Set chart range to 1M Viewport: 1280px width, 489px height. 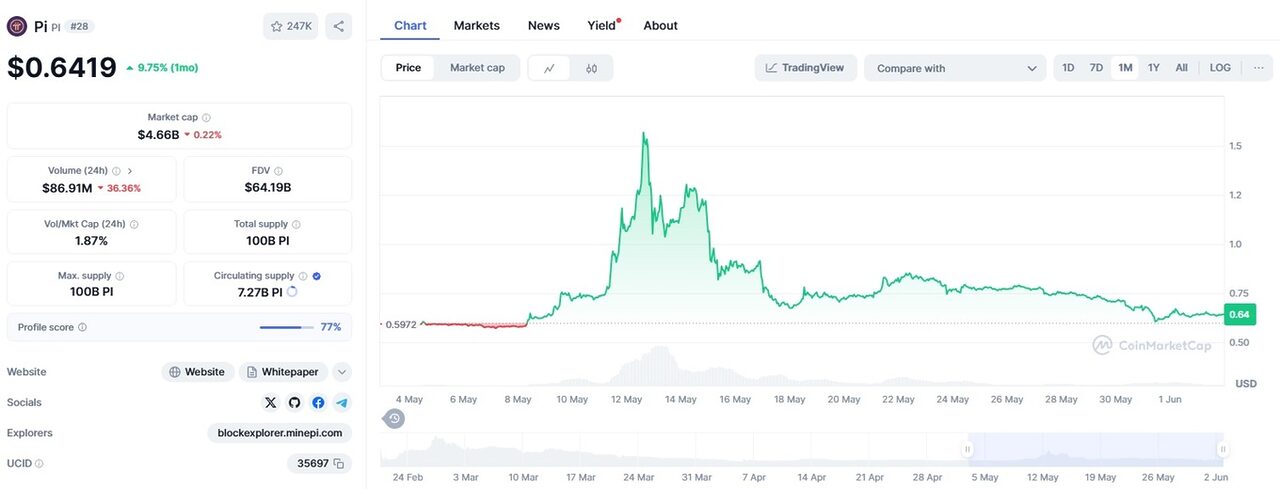[1125, 68]
